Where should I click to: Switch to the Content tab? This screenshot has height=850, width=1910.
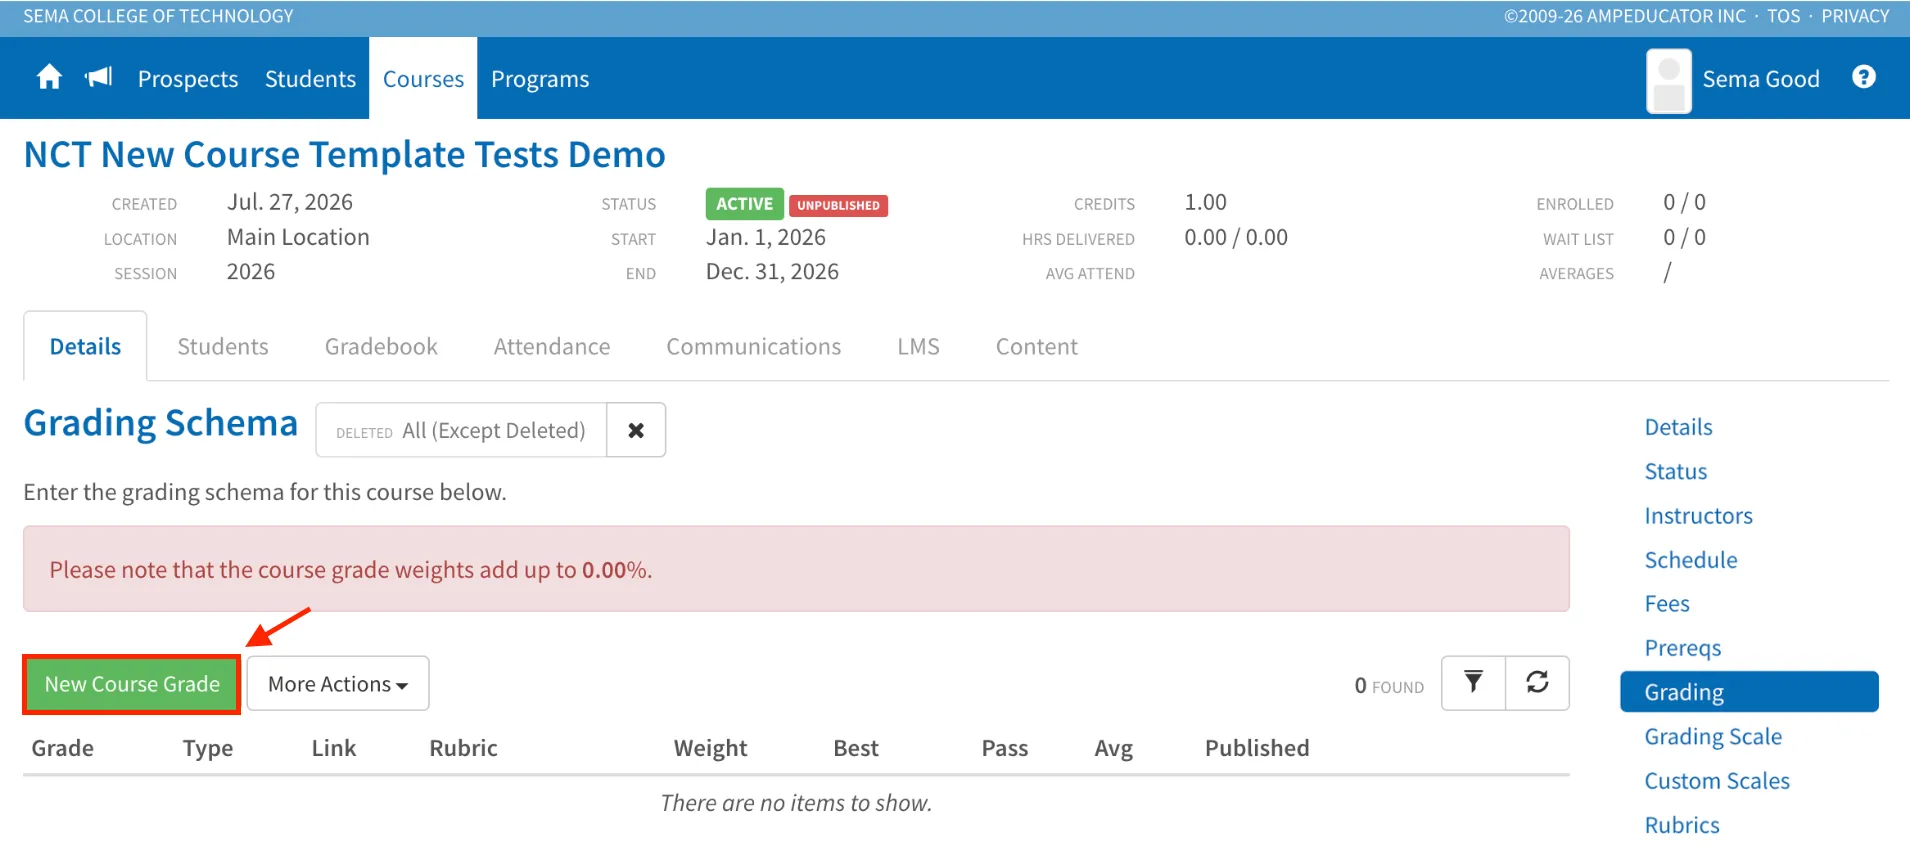tap(1037, 346)
